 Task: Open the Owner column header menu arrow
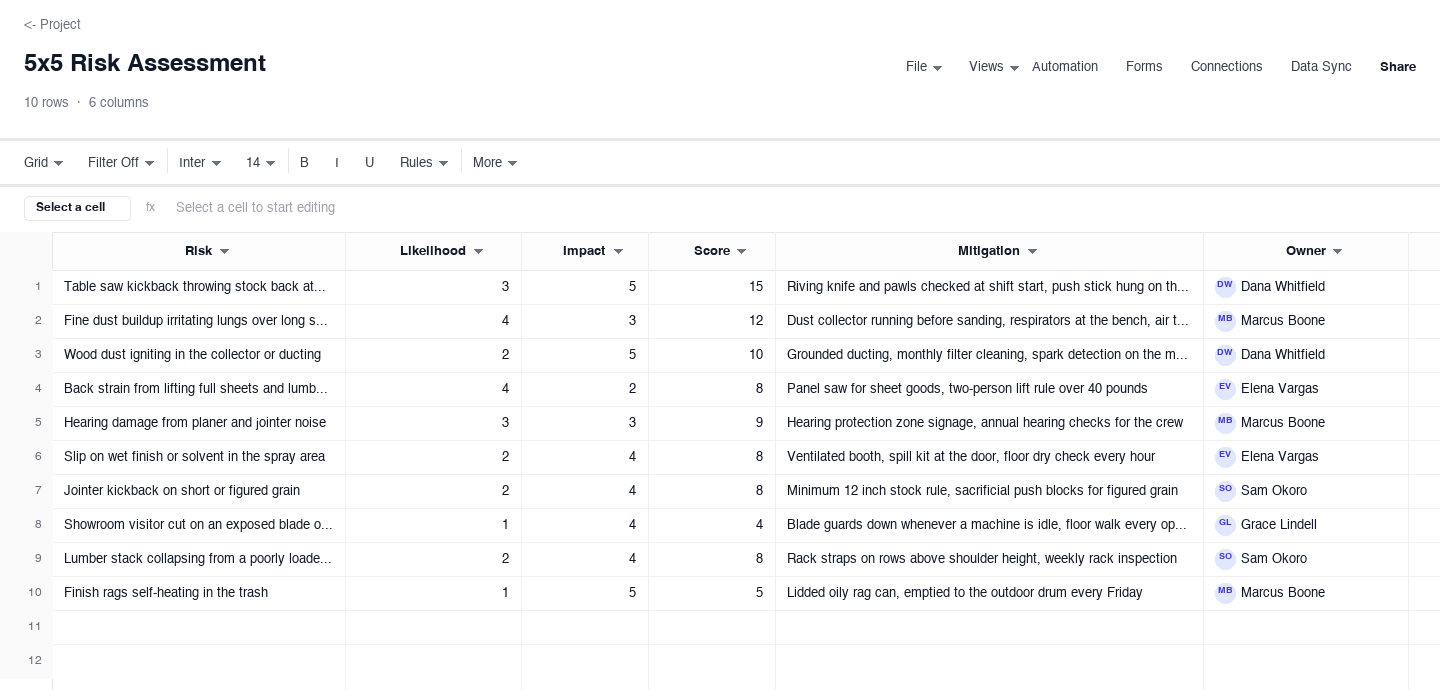click(1337, 252)
